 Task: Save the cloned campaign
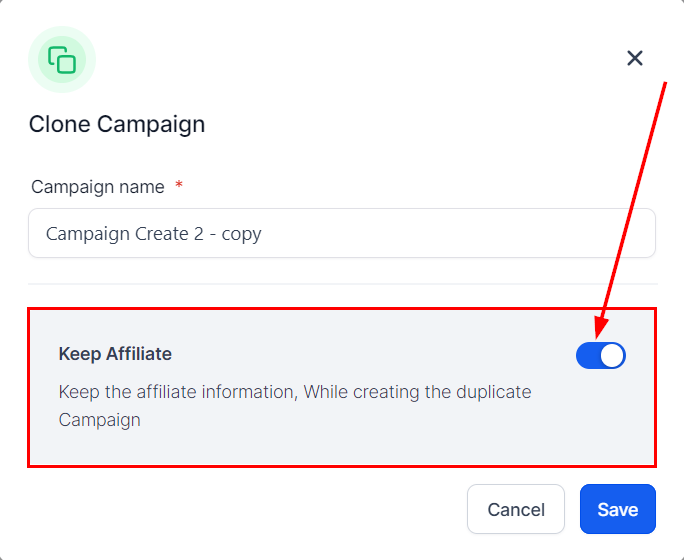pyautogui.click(x=617, y=509)
